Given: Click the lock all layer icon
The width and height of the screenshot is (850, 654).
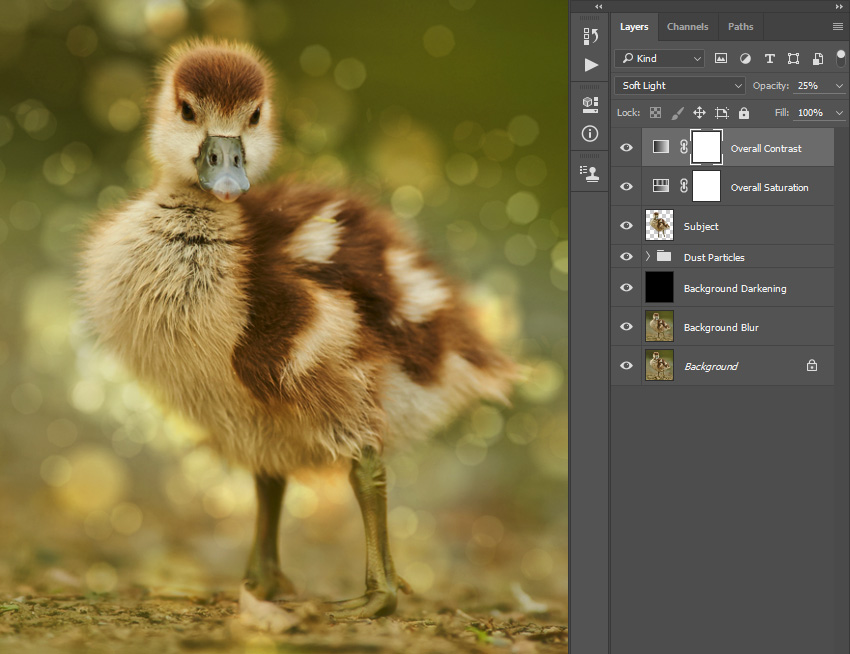Looking at the screenshot, I should tap(744, 113).
